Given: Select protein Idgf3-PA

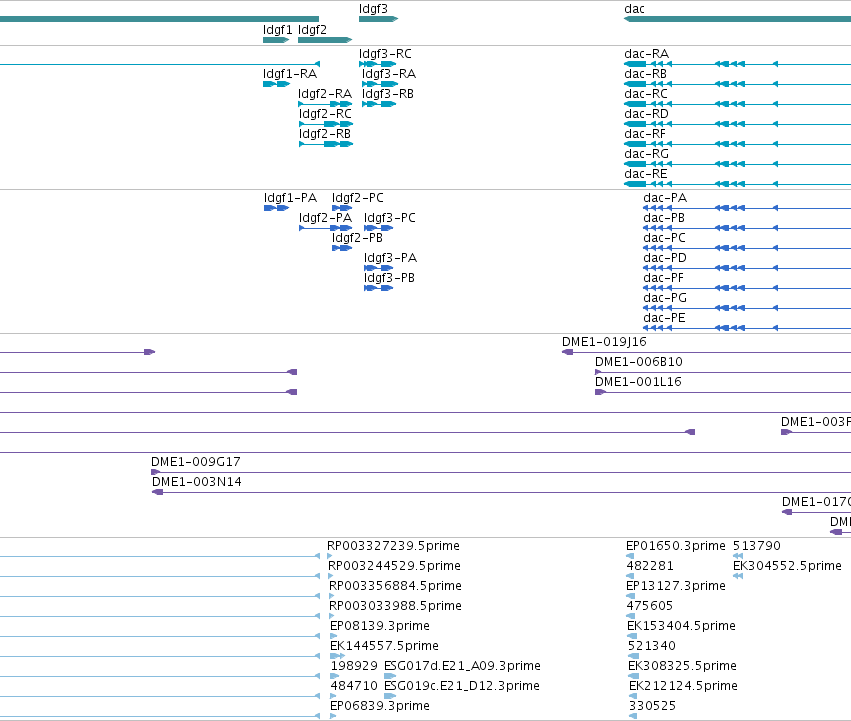Looking at the screenshot, I should [x=378, y=268].
